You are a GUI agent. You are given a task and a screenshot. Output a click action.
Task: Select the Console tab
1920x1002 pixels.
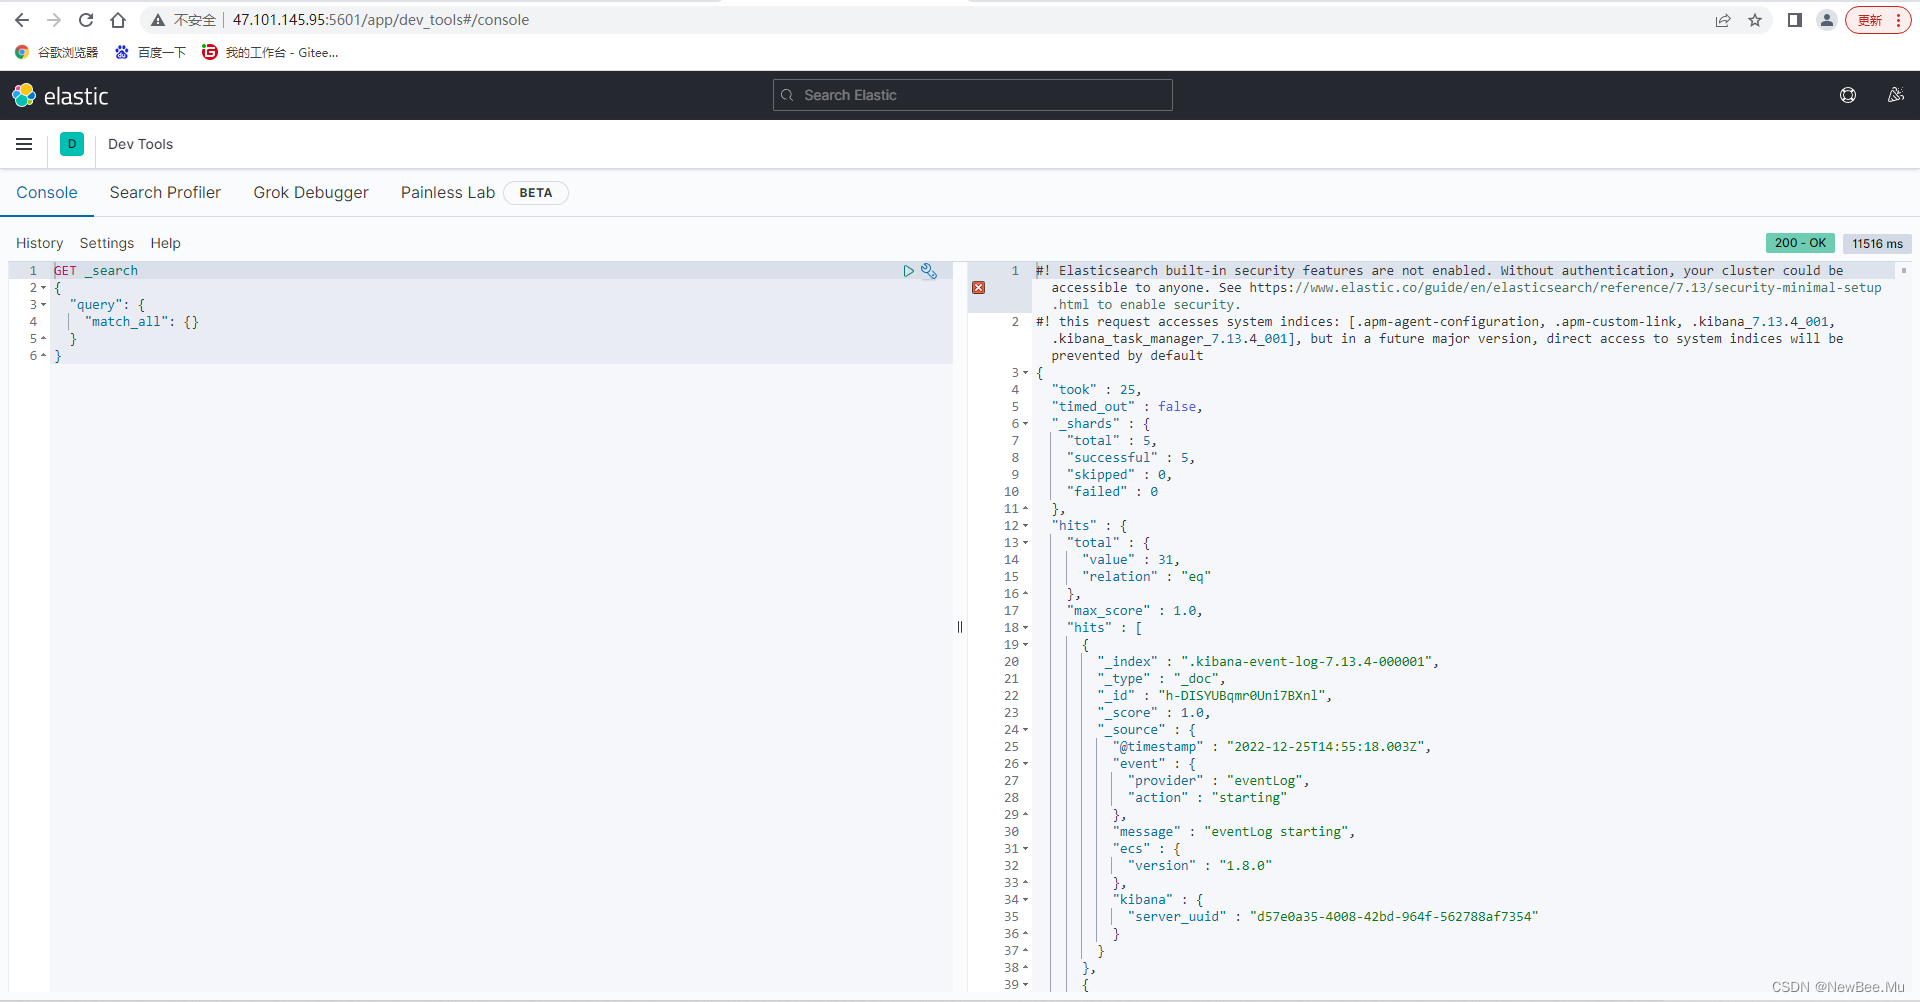coord(47,192)
